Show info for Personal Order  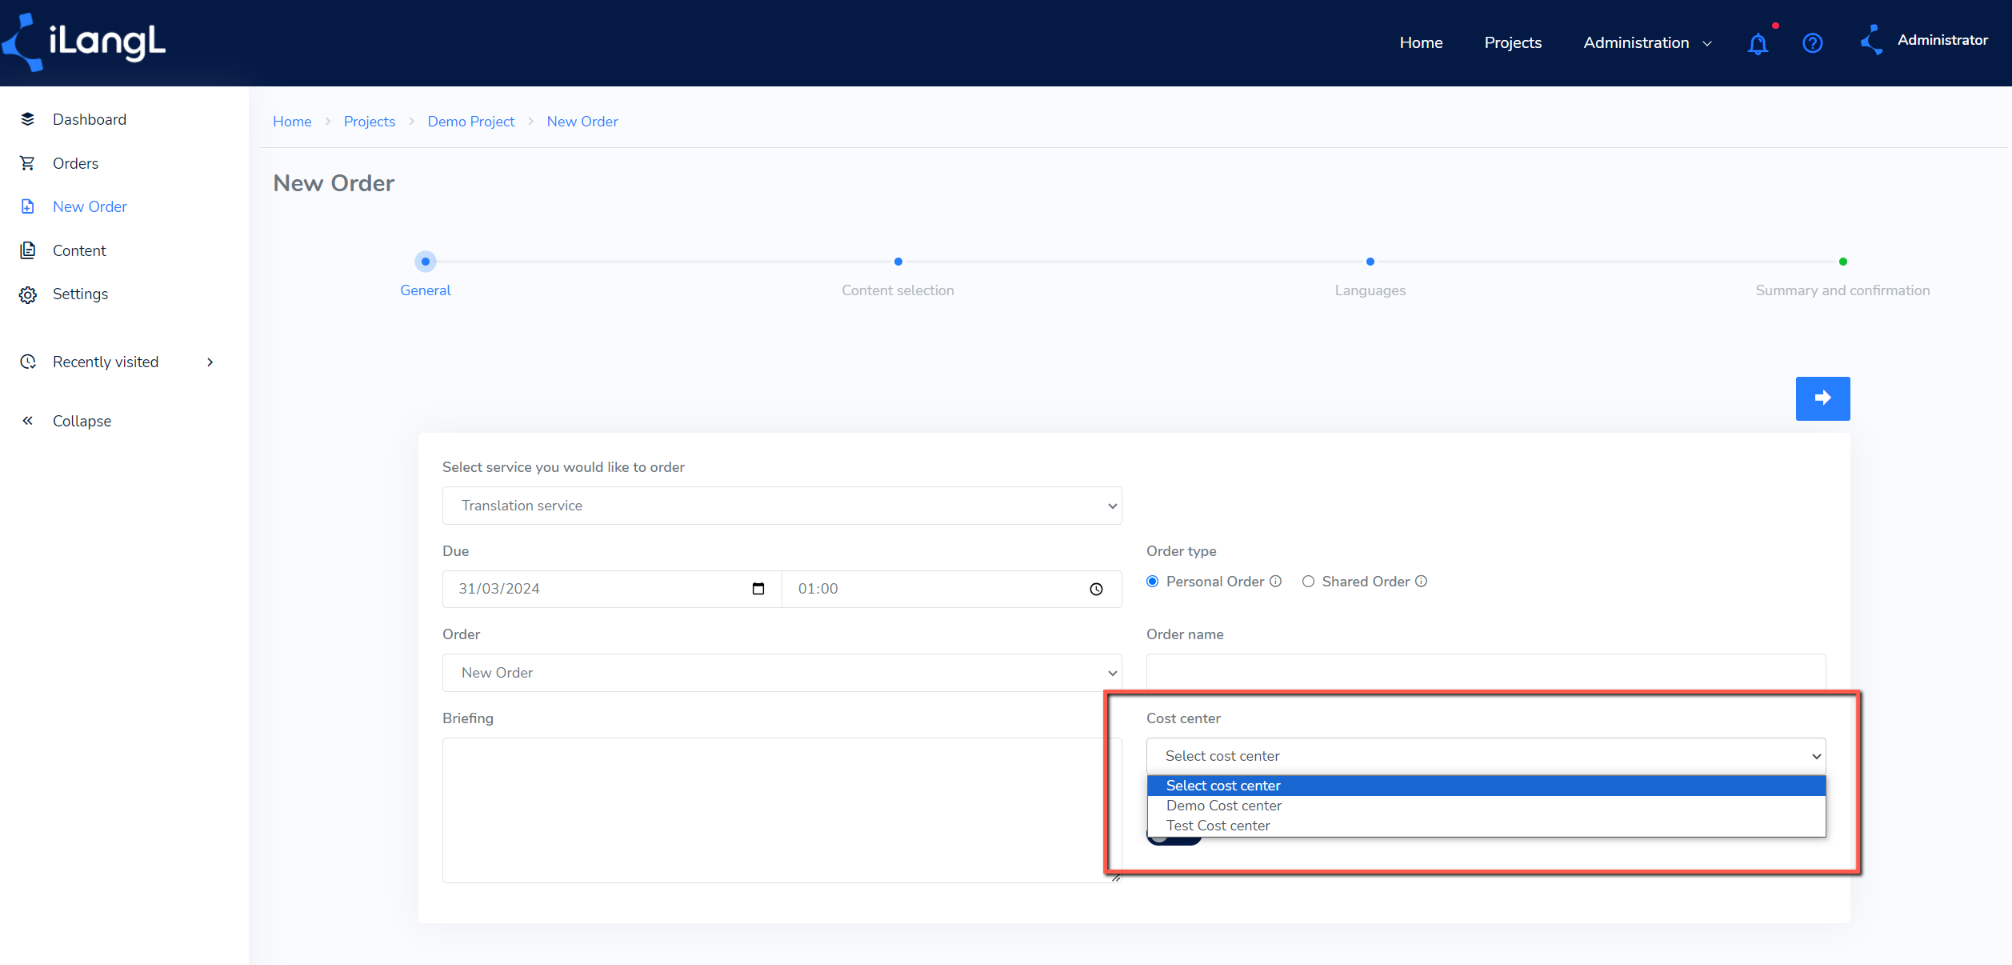1276,581
